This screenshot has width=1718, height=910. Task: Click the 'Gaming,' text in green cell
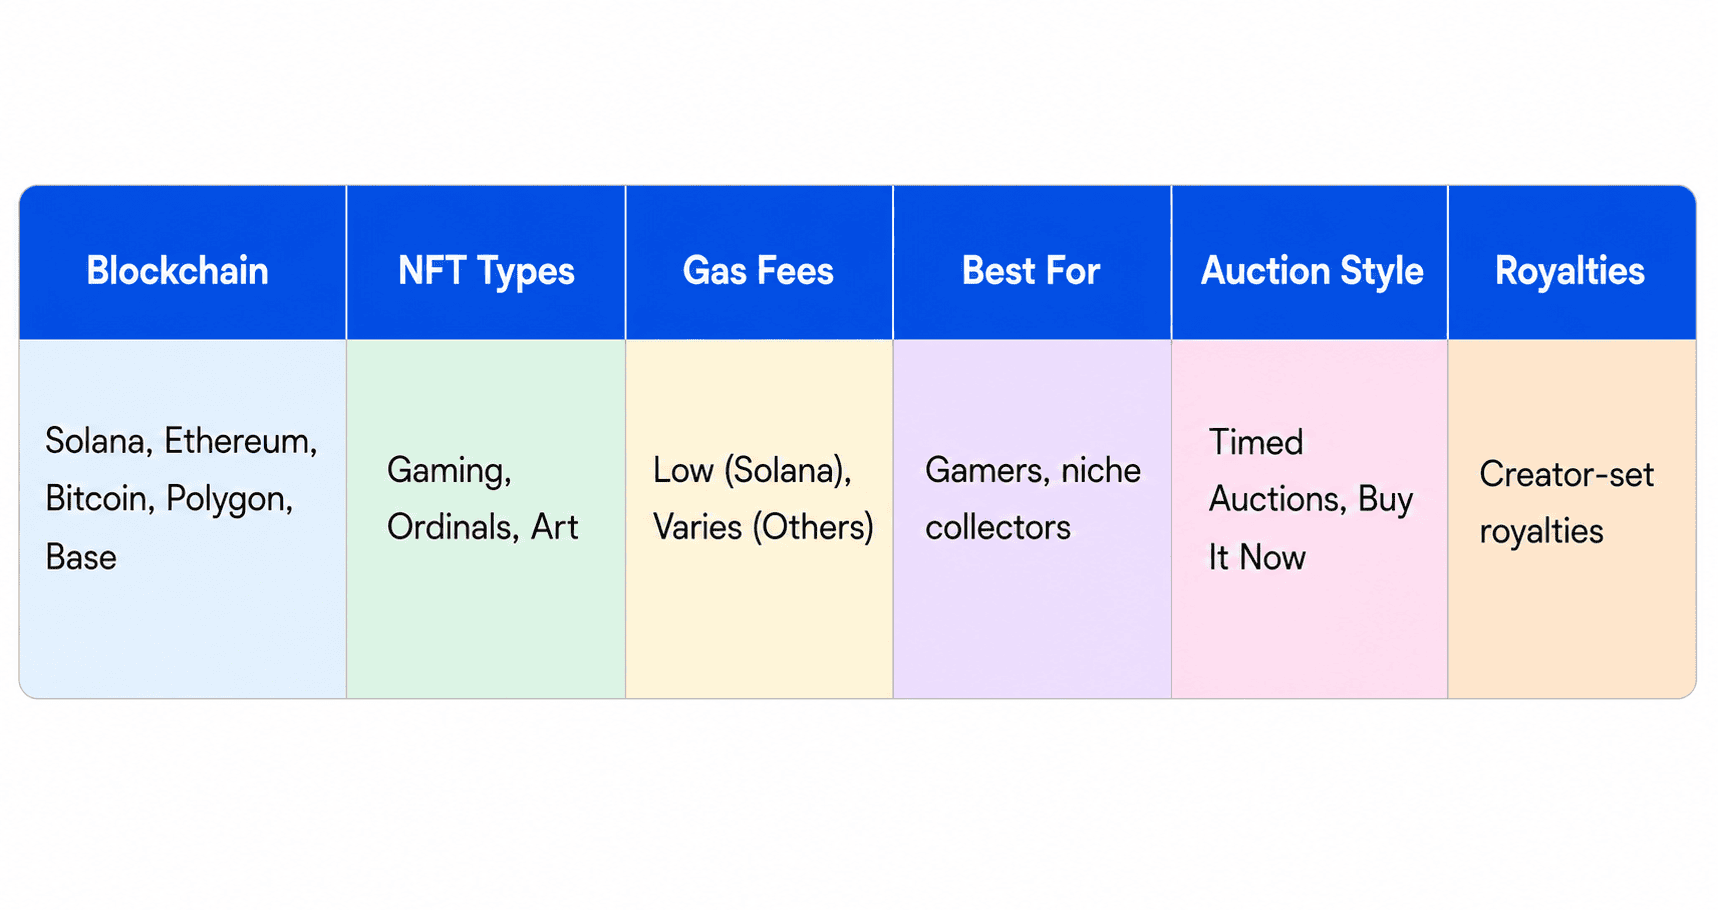click(x=449, y=470)
